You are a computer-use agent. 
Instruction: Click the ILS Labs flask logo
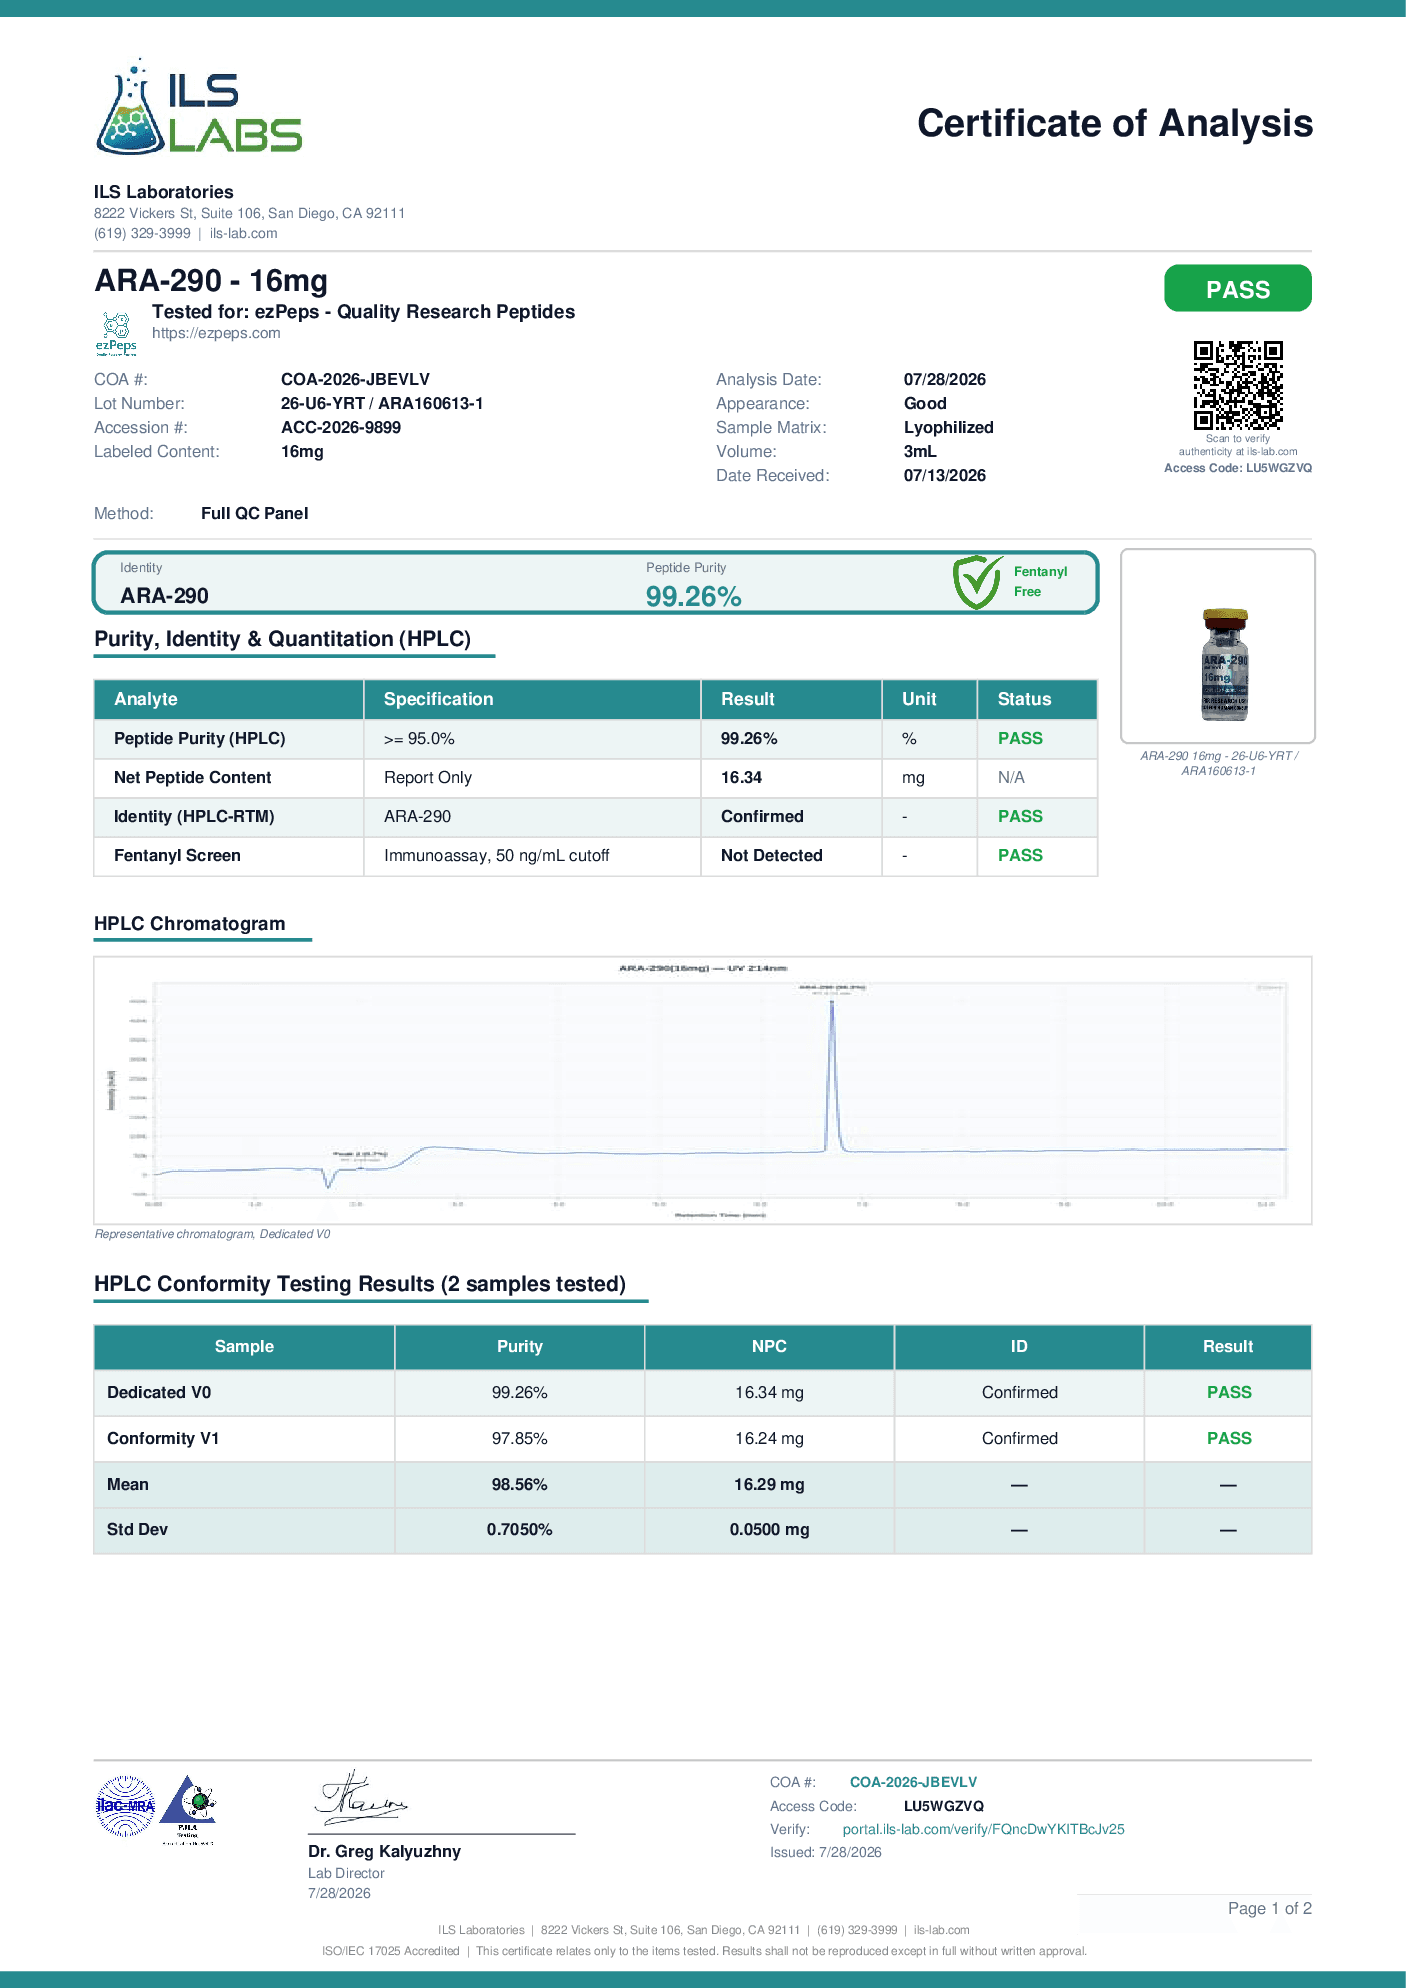click(198, 106)
